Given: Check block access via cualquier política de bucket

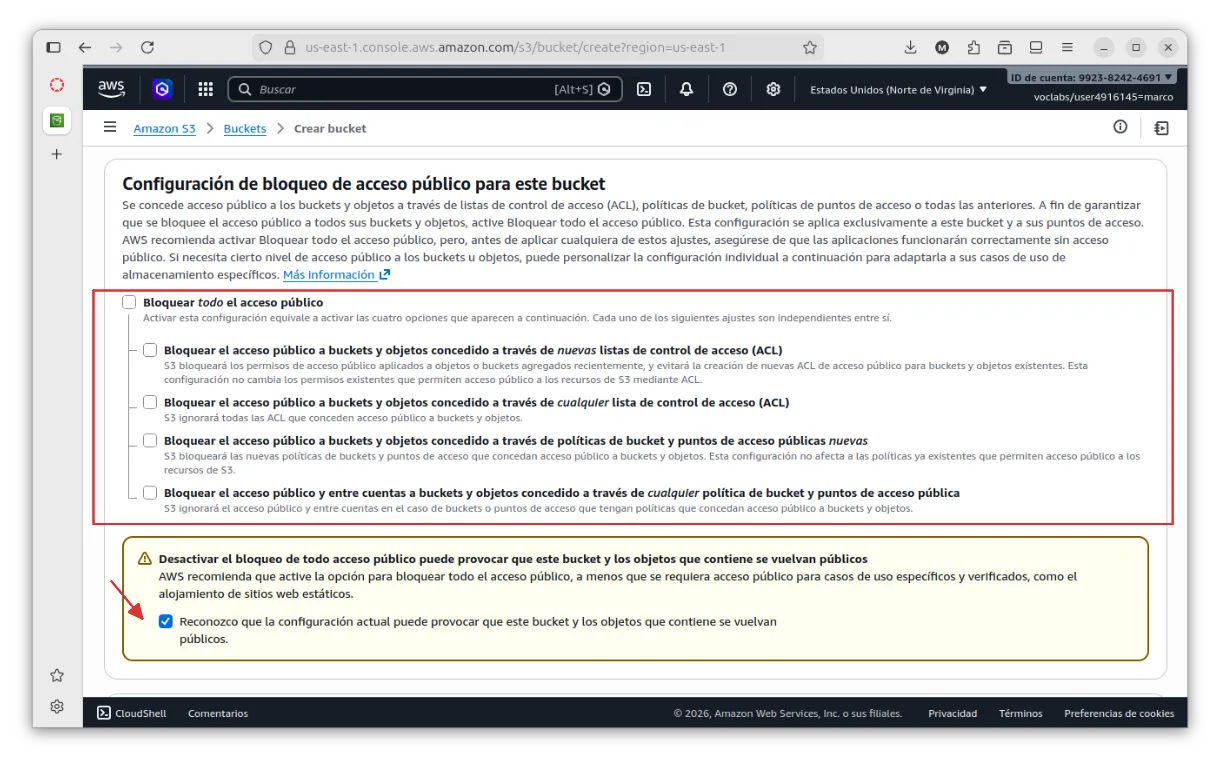Looking at the screenshot, I should pos(150,492).
